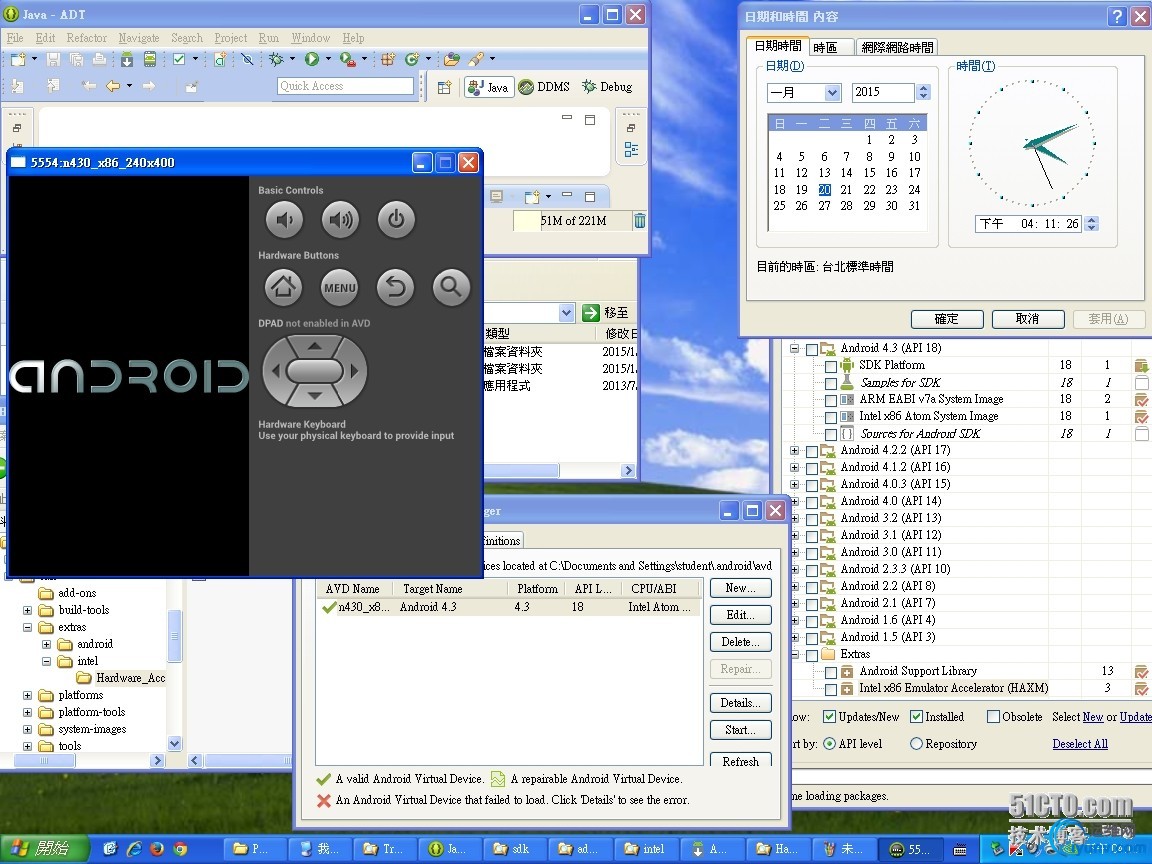
Task: Click the Start... button in AVD Manager
Action: coord(740,730)
